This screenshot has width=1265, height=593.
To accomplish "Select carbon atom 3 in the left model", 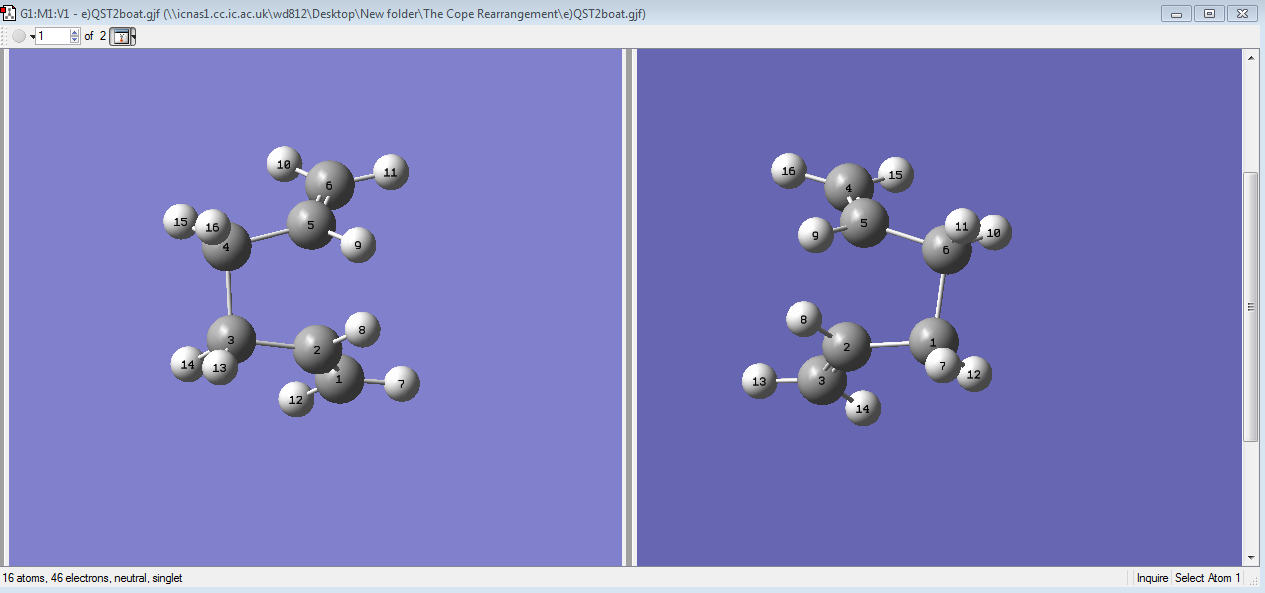I will pyautogui.click(x=231, y=339).
